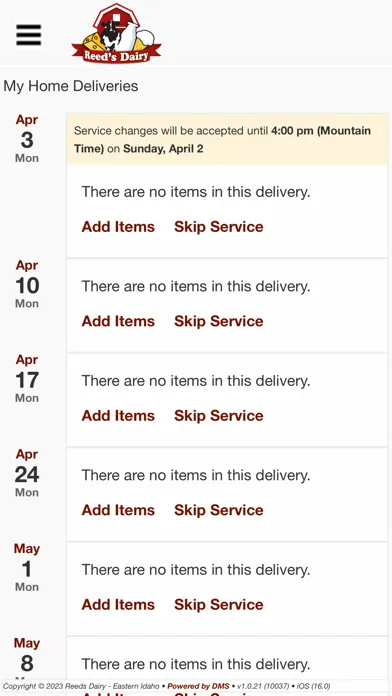Select the May 1 Mon date label
This screenshot has height=696, width=392.
pos(27,568)
